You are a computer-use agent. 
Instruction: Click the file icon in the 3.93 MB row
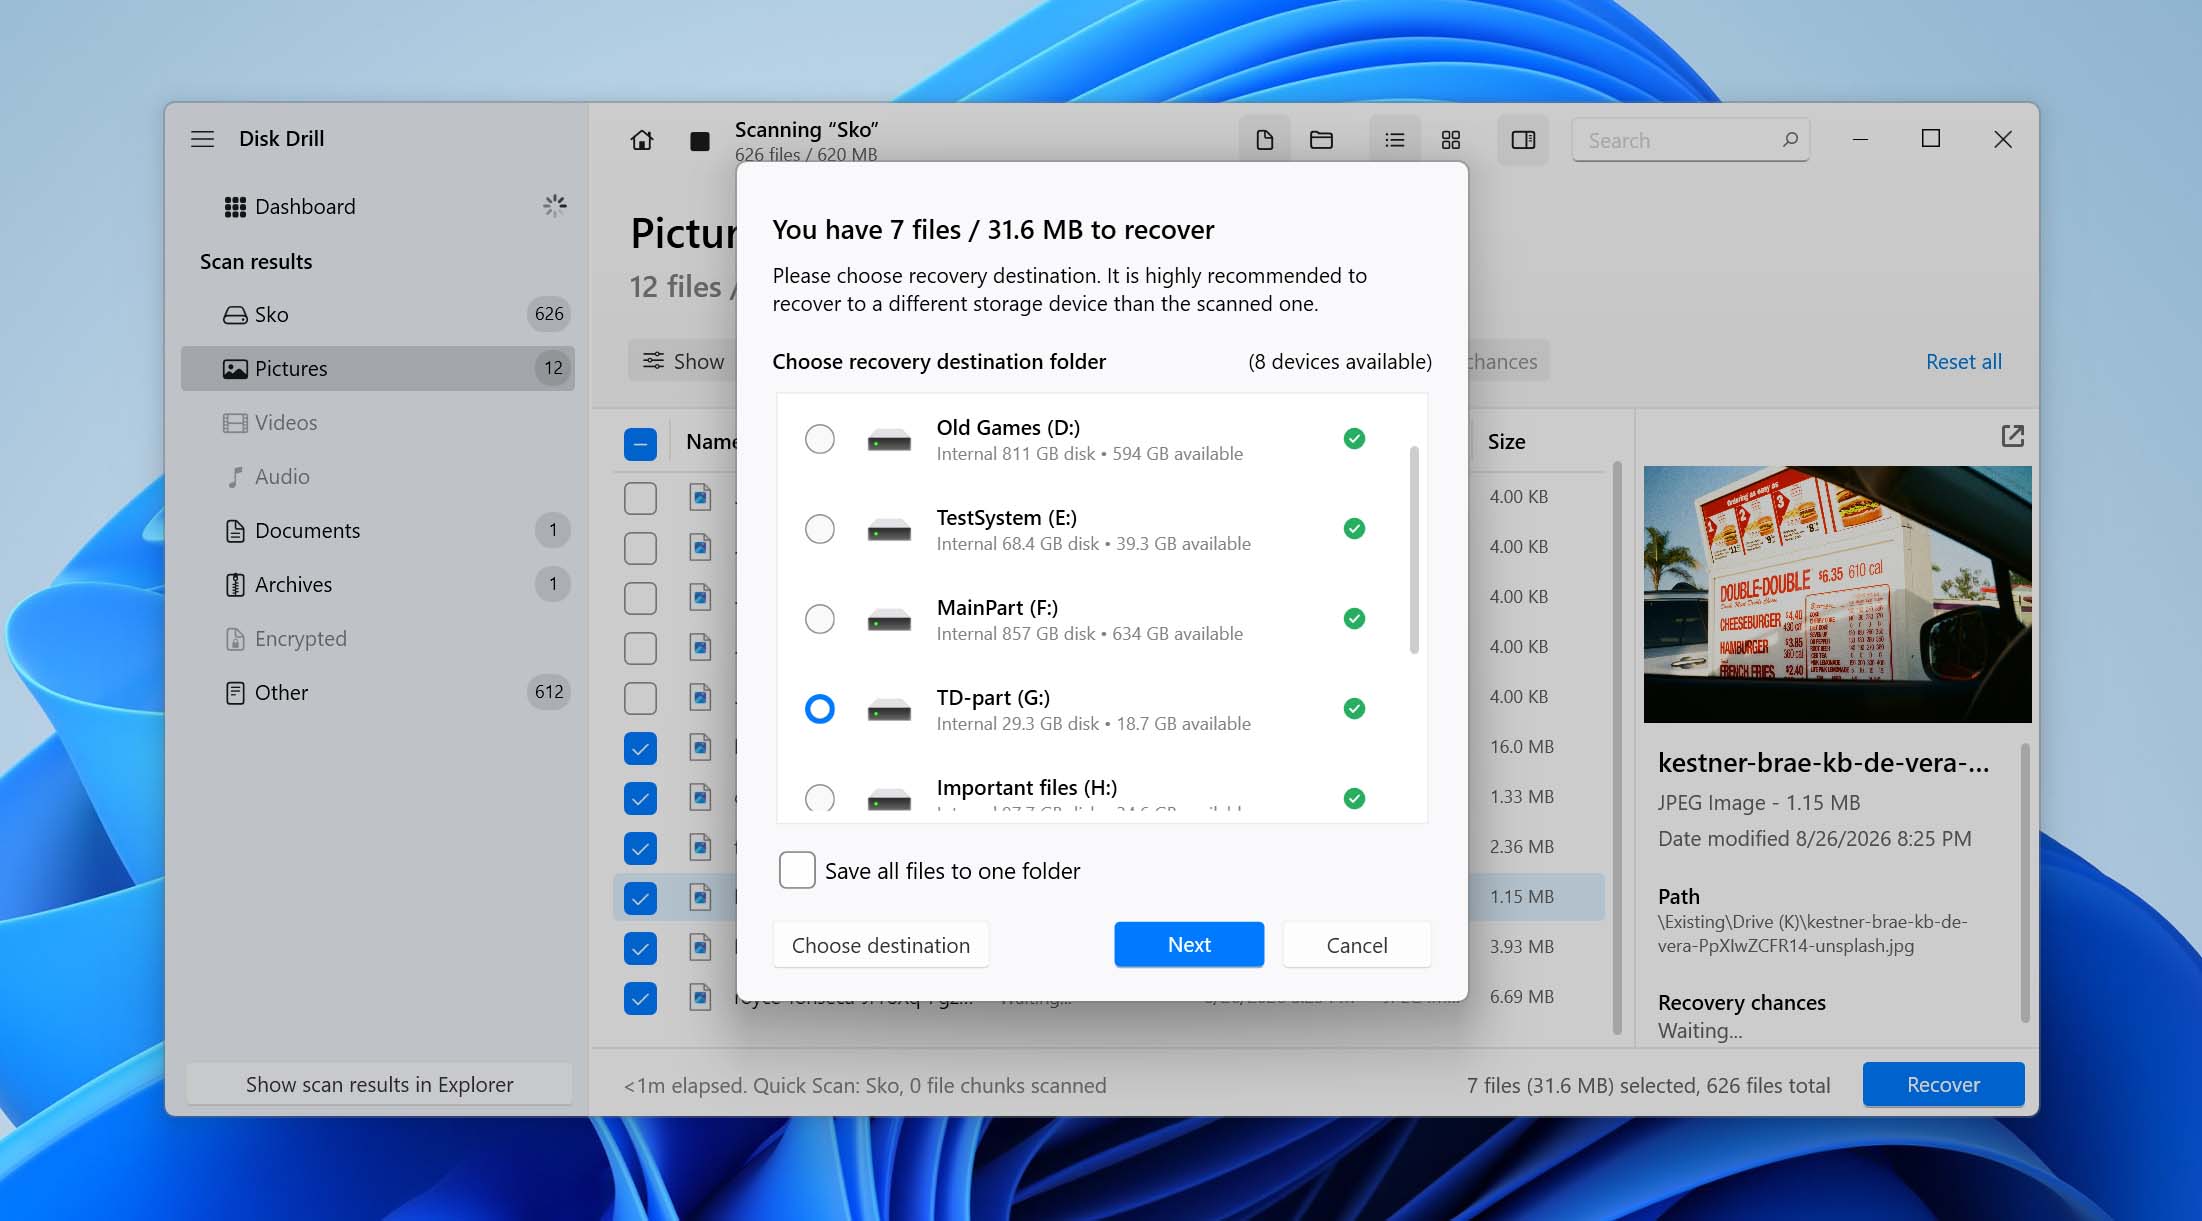click(x=701, y=947)
